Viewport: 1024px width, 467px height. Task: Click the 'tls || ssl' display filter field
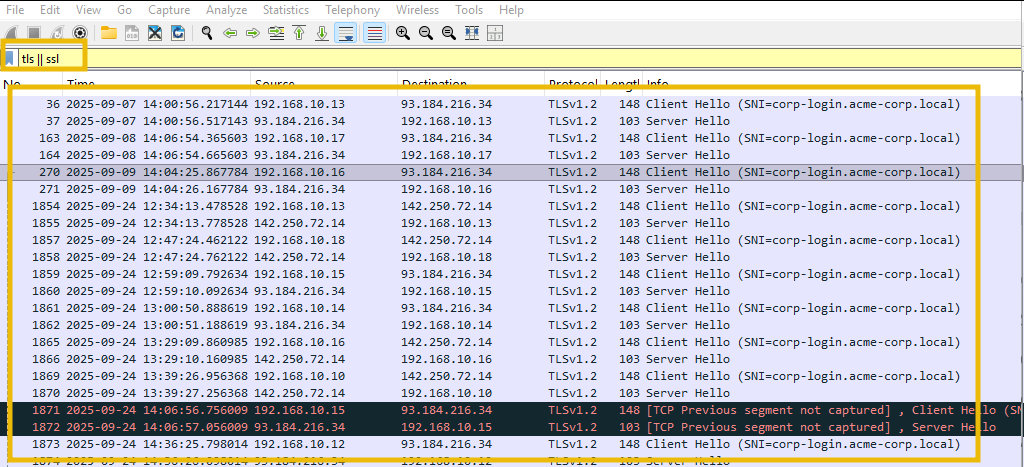tap(519, 59)
